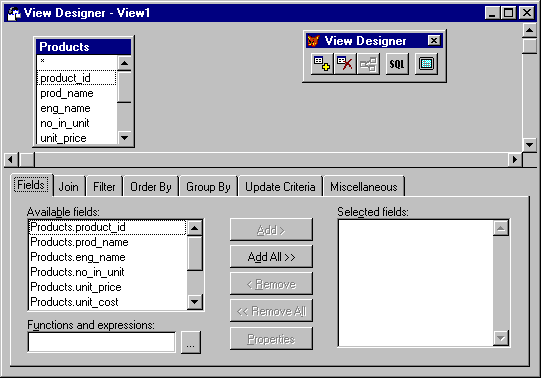Click the Products table scroll-down arrow
Image resolution: width=541 pixels, height=378 pixels.
pos(124,138)
